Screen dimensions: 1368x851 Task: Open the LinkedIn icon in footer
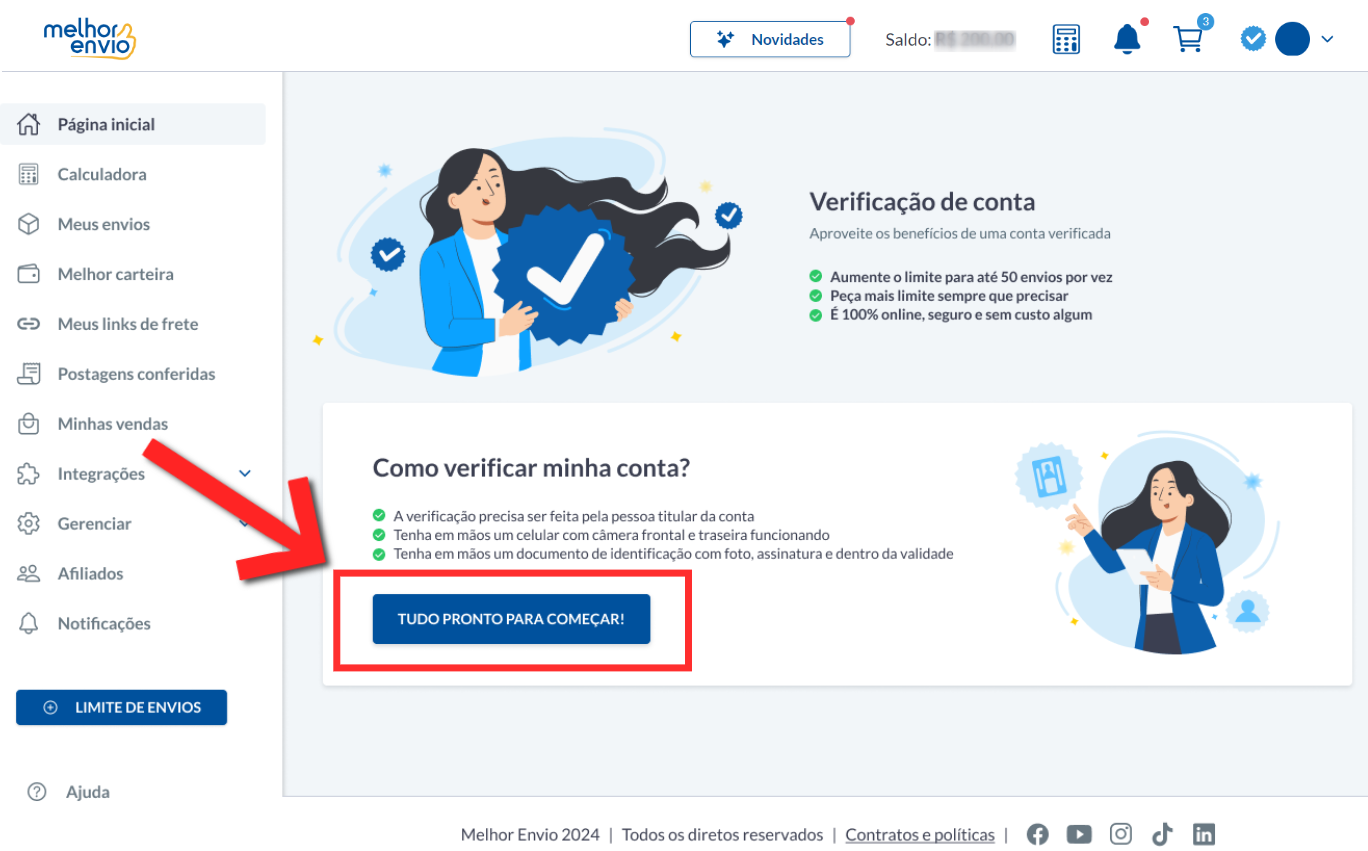pos(1203,834)
